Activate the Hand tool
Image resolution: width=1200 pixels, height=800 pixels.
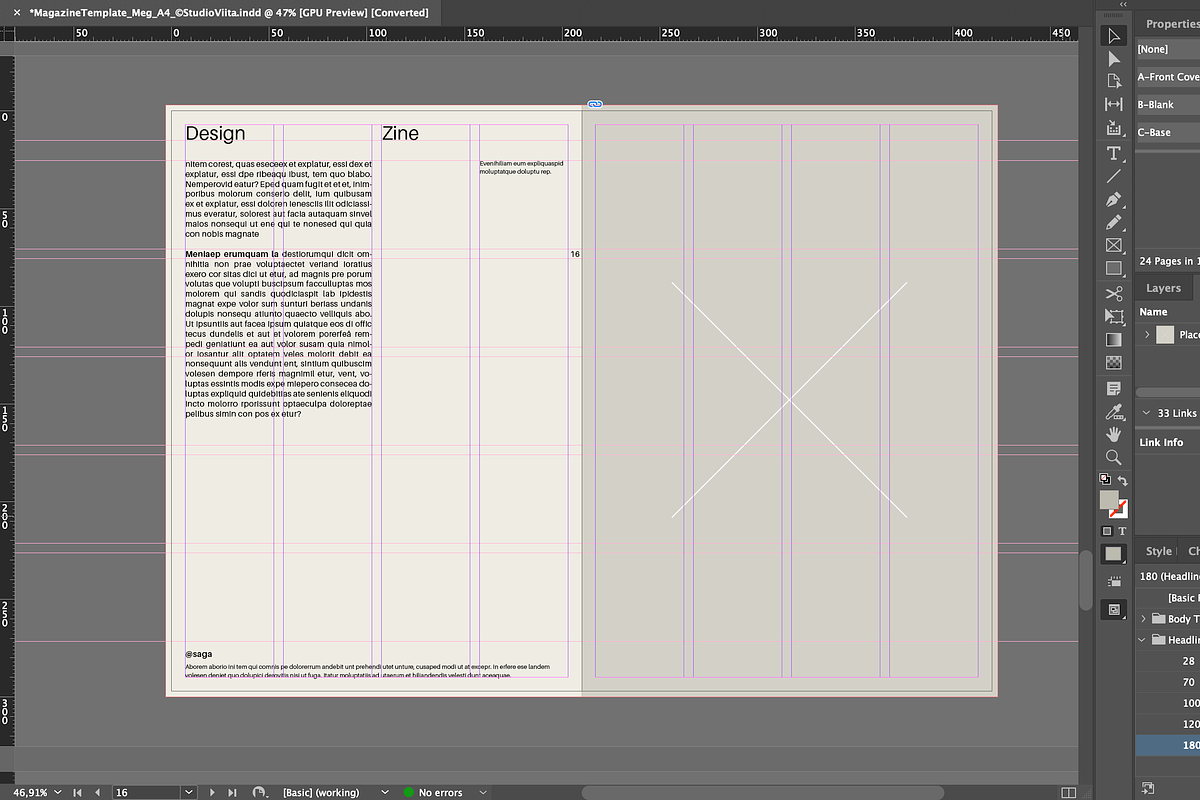point(1113,434)
